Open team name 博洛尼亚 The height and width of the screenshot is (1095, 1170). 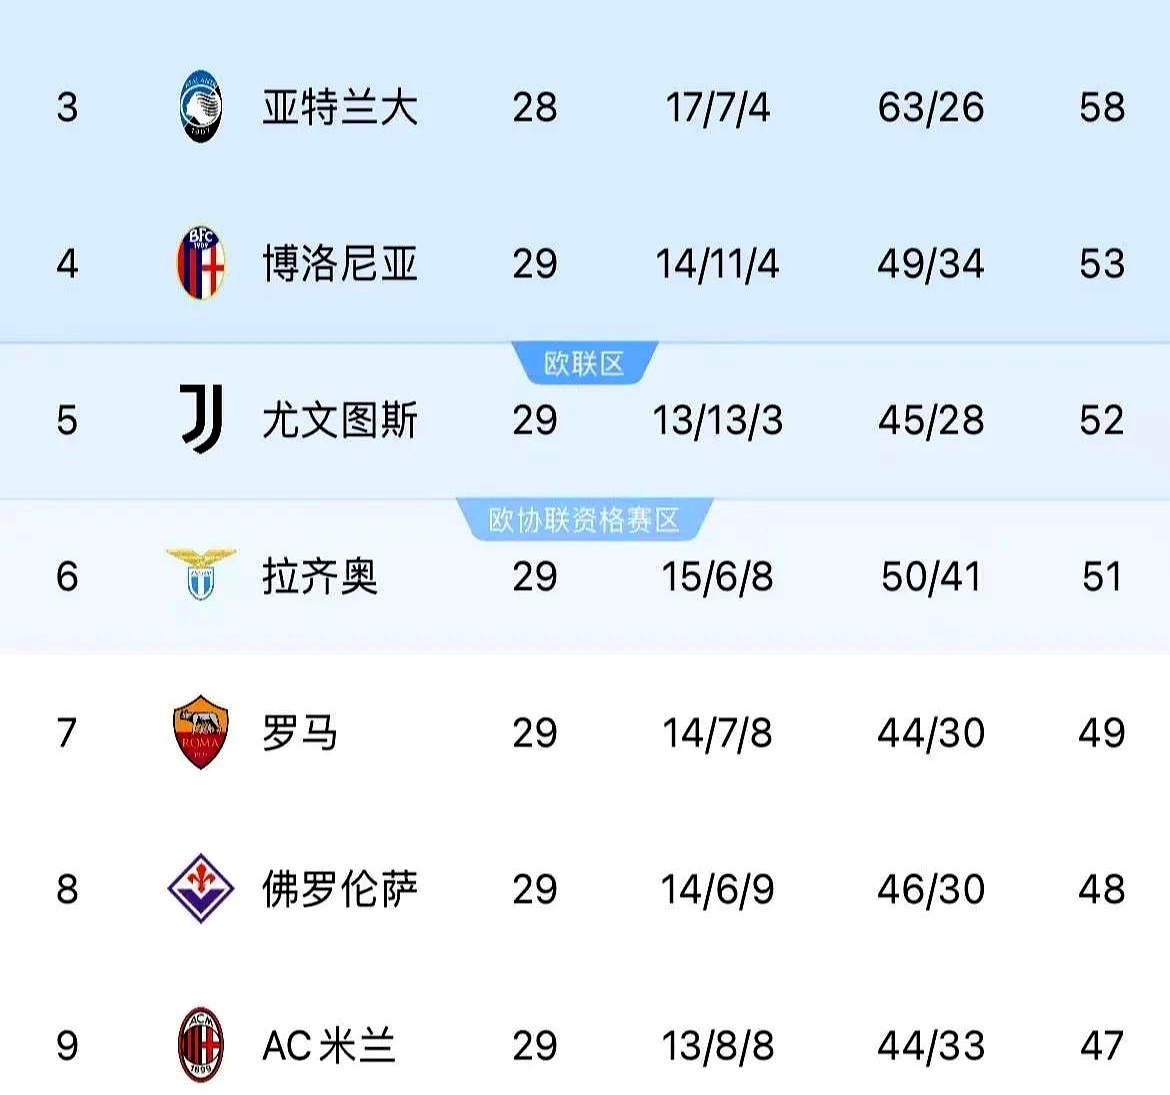coord(340,264)
